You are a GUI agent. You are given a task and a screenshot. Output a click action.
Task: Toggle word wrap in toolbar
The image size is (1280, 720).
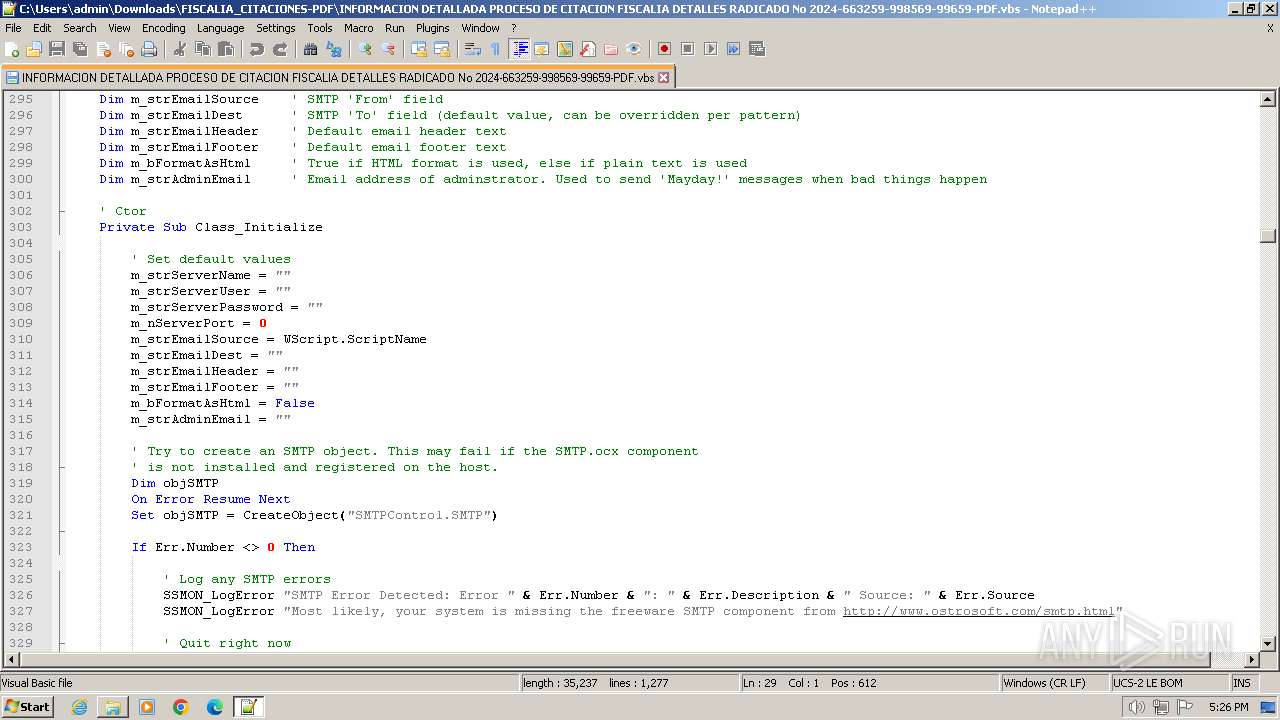[473, 49]
